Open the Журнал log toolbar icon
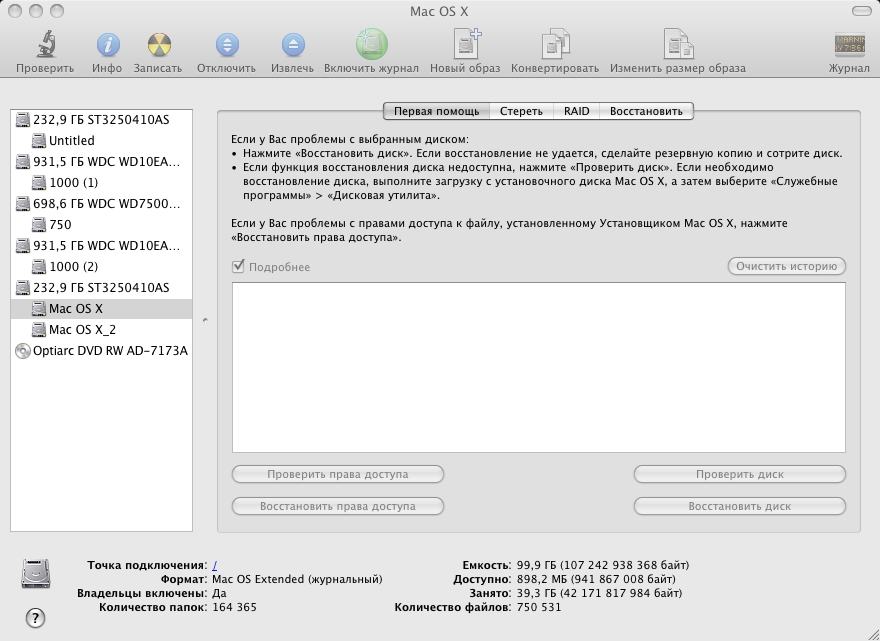The width and height of the screenshot is (880, 641). [x=850, y=45]
